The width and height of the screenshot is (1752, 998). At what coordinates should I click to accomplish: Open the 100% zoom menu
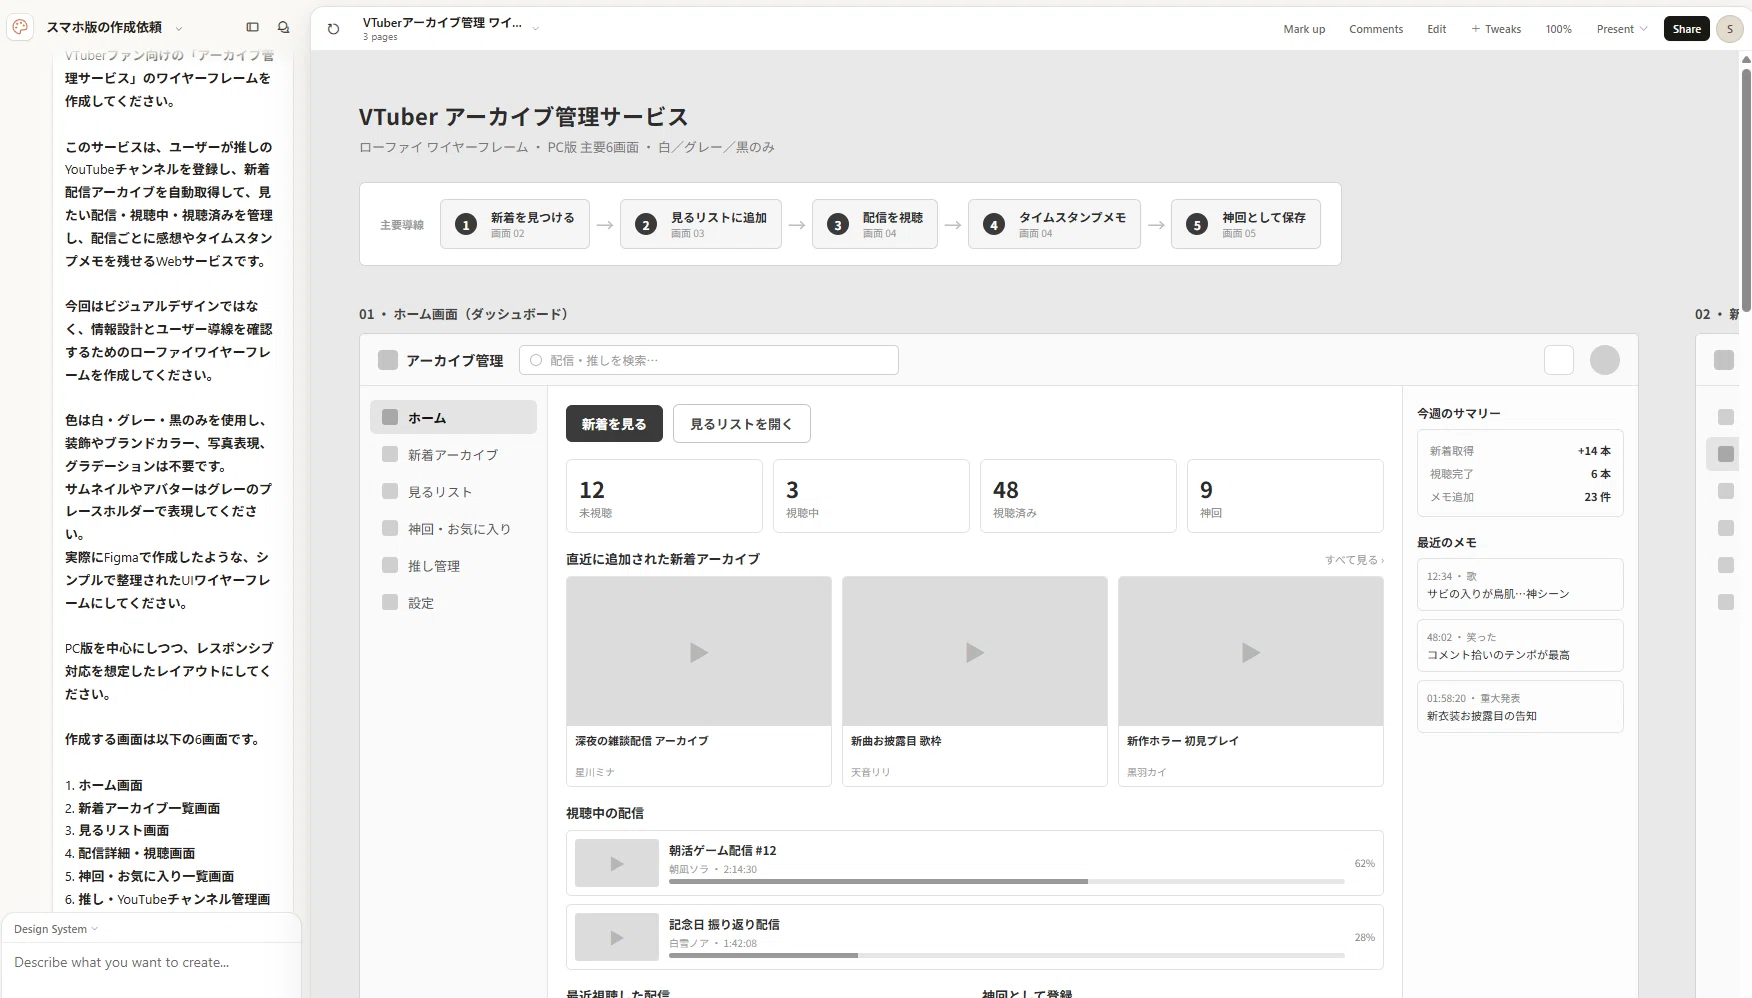tap(1558, 29)
